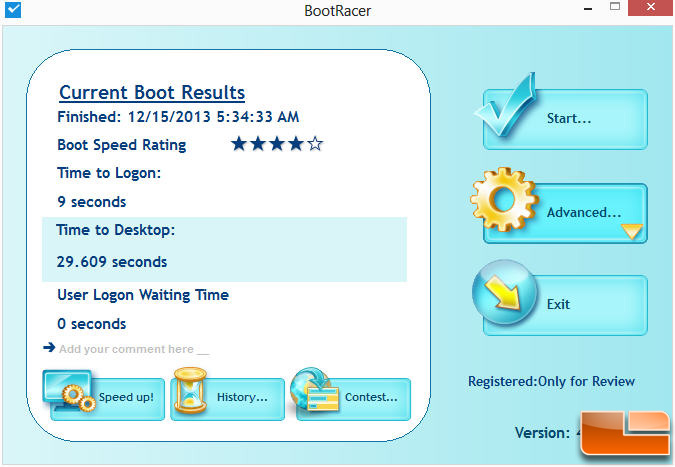Click the Add your comment here field
The height and width of the screenshot is (467, 675).
click(x=134, y=349)
